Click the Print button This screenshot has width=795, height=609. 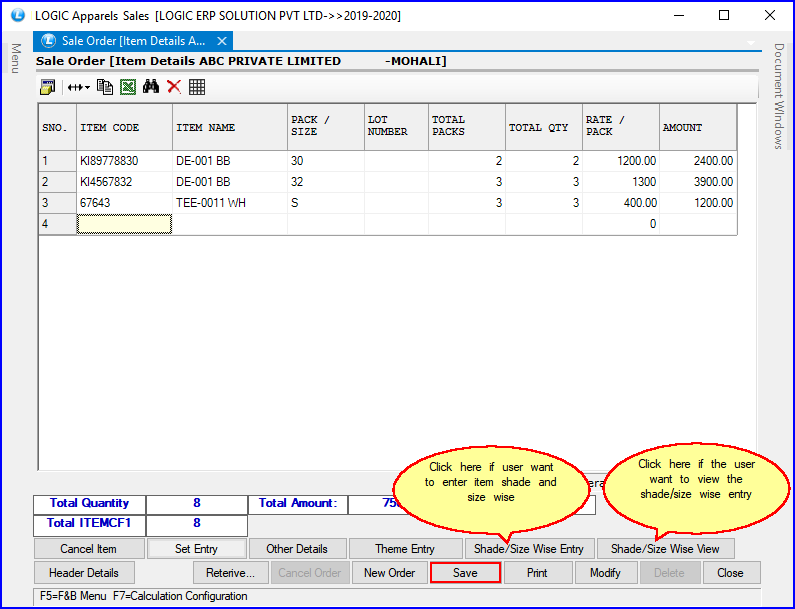(x=537, y=572)
